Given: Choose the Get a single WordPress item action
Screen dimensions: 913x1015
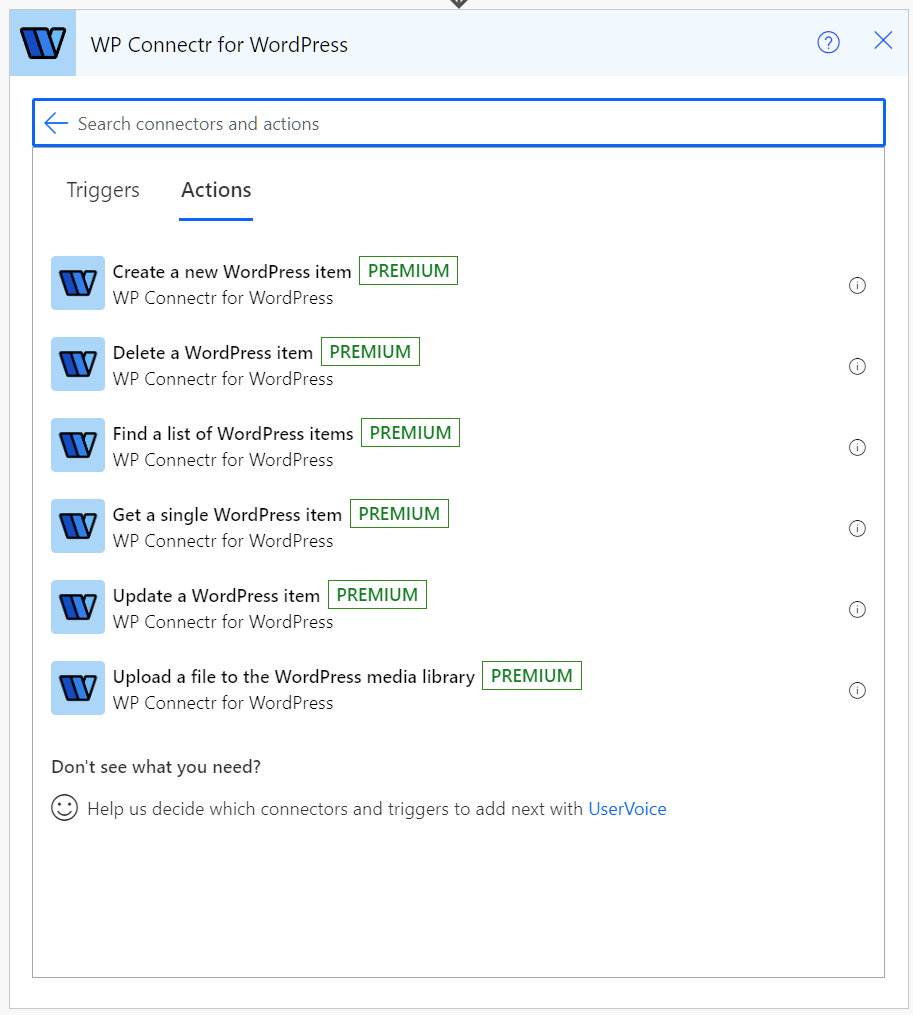Looking at the screenshot, I should 227,514.
